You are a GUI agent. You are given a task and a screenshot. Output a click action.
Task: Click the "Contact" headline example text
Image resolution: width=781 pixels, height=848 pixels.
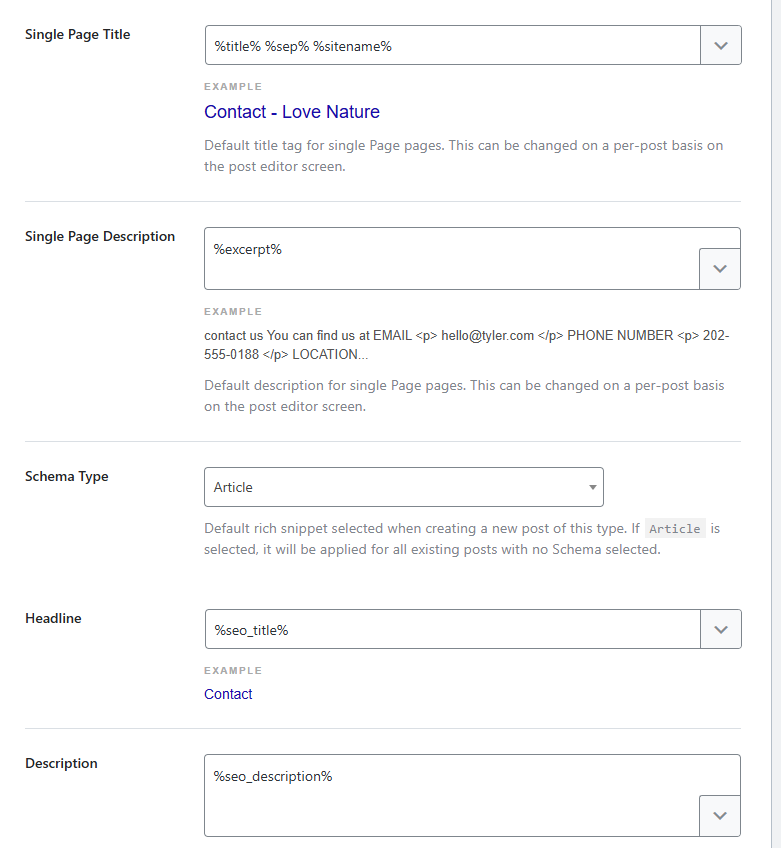pos(228,694)
